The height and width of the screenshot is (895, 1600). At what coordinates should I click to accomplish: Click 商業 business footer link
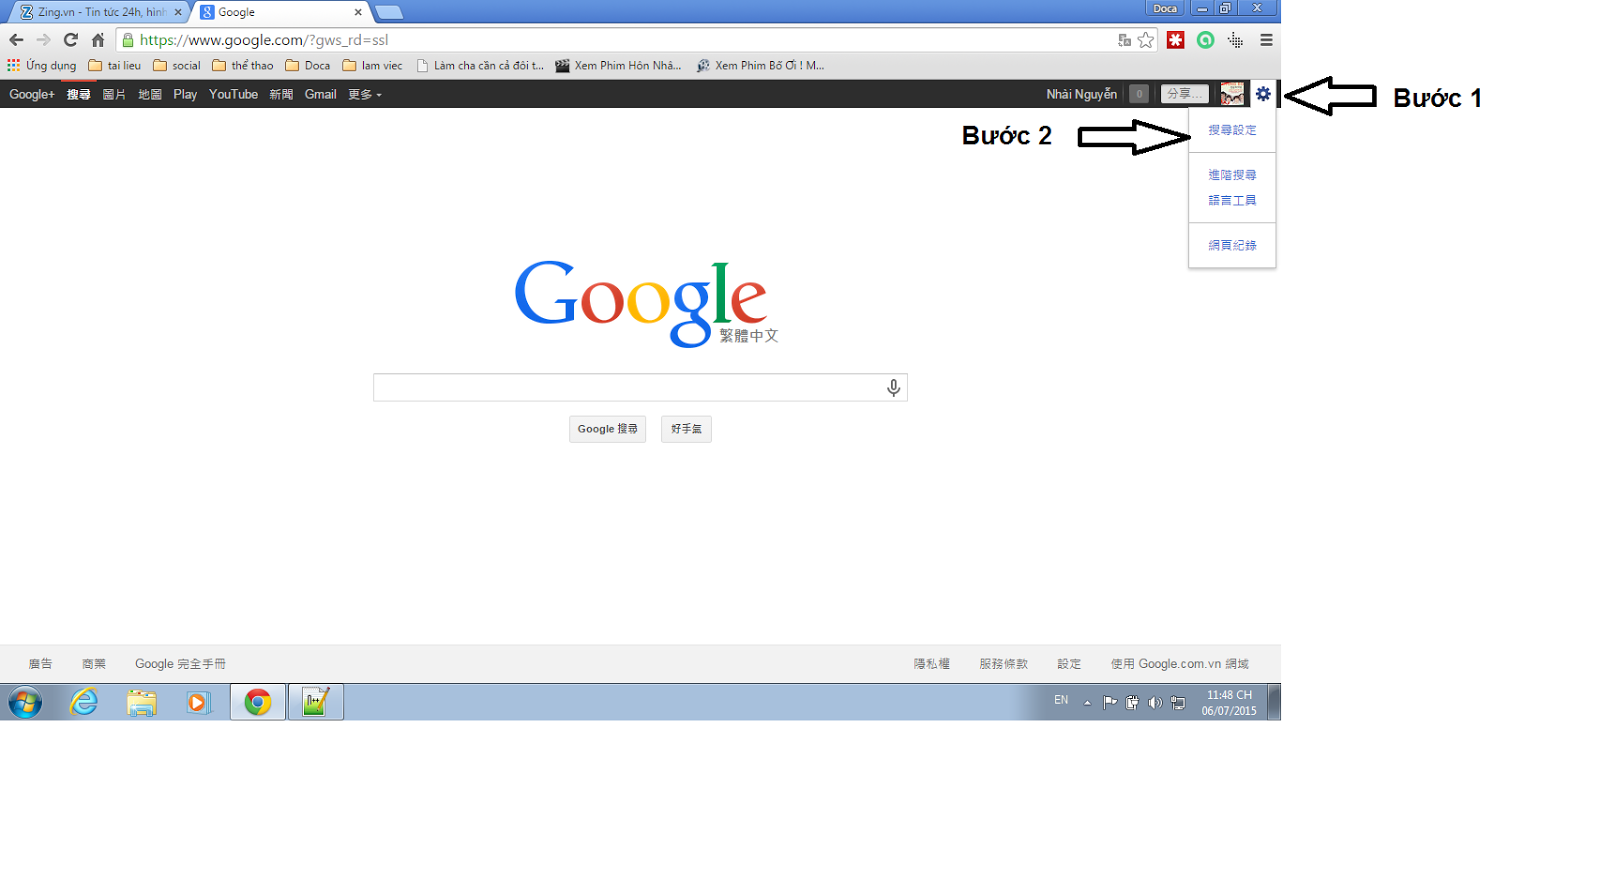click(x=94, y=664)
